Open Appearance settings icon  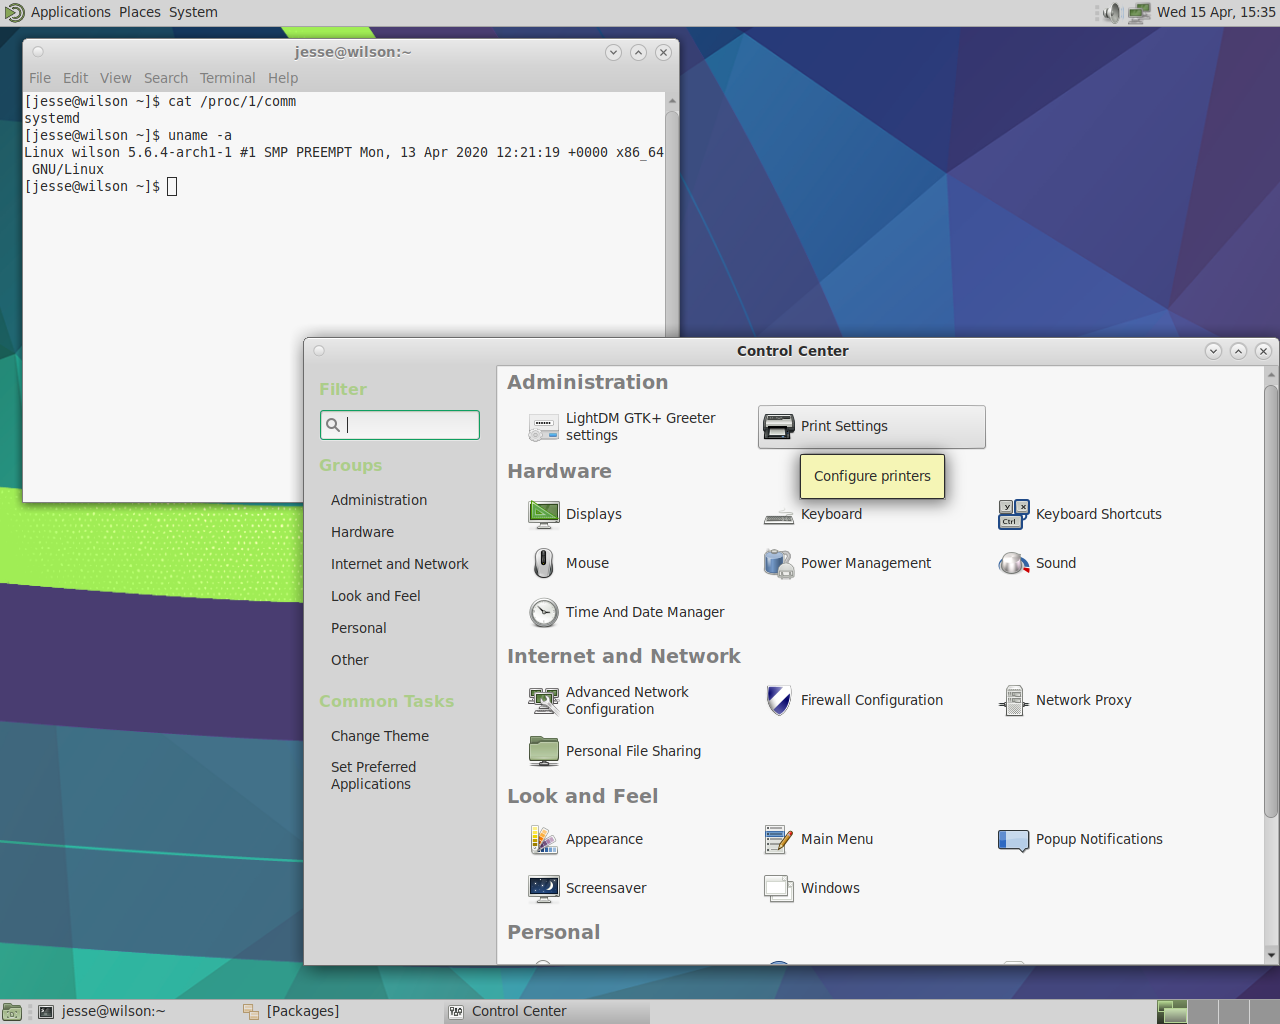[x=543, y=839]
